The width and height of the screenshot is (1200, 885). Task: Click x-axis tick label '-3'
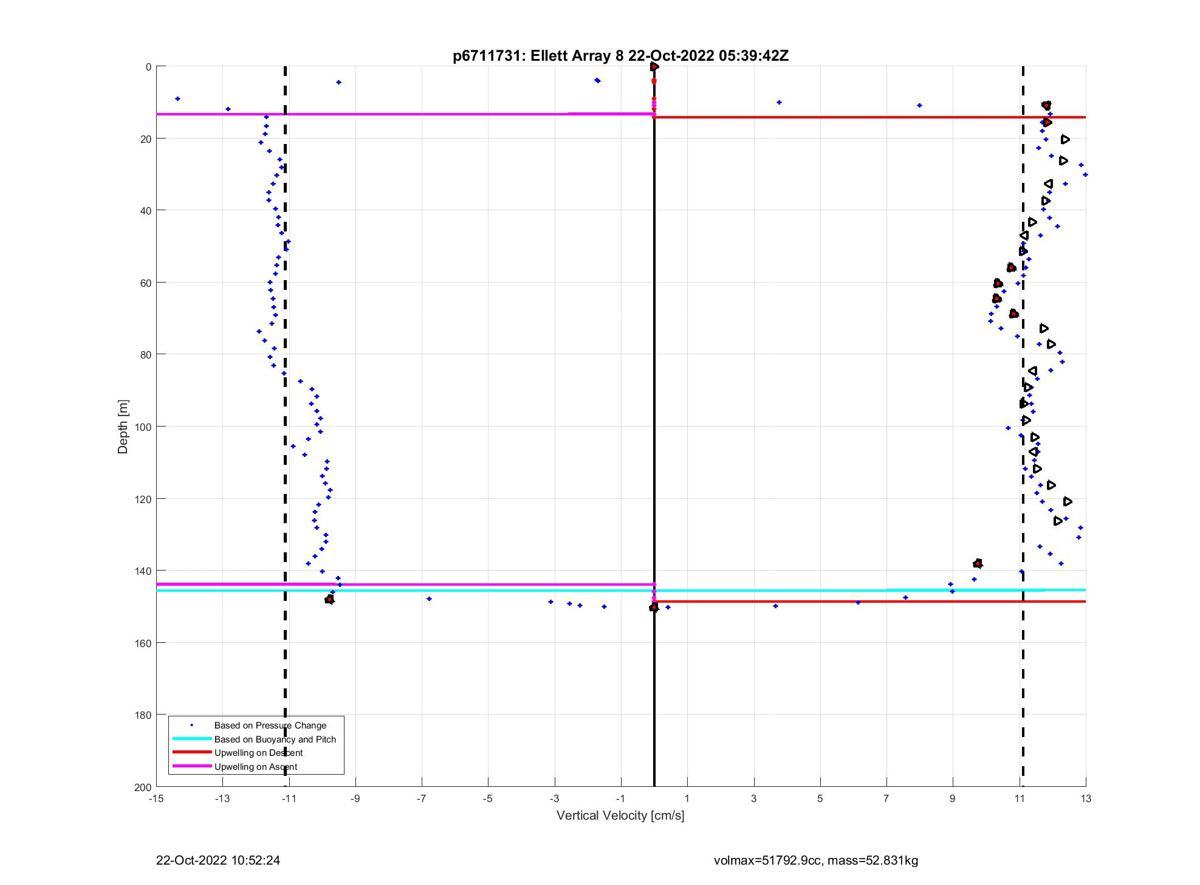pyautogui.click(x=554, y=798)
